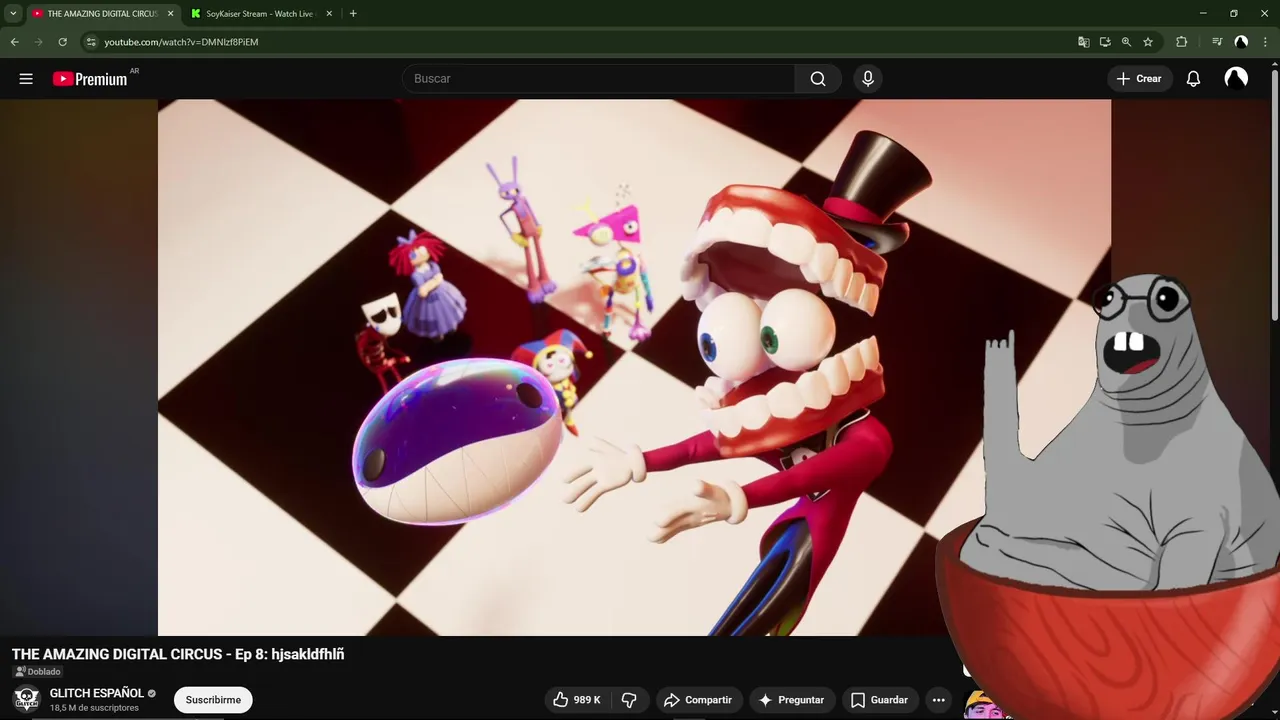This screenshot has width=1280, height=720.
Task: Bookmark this page with star icon
Action: coord(1148,42)
